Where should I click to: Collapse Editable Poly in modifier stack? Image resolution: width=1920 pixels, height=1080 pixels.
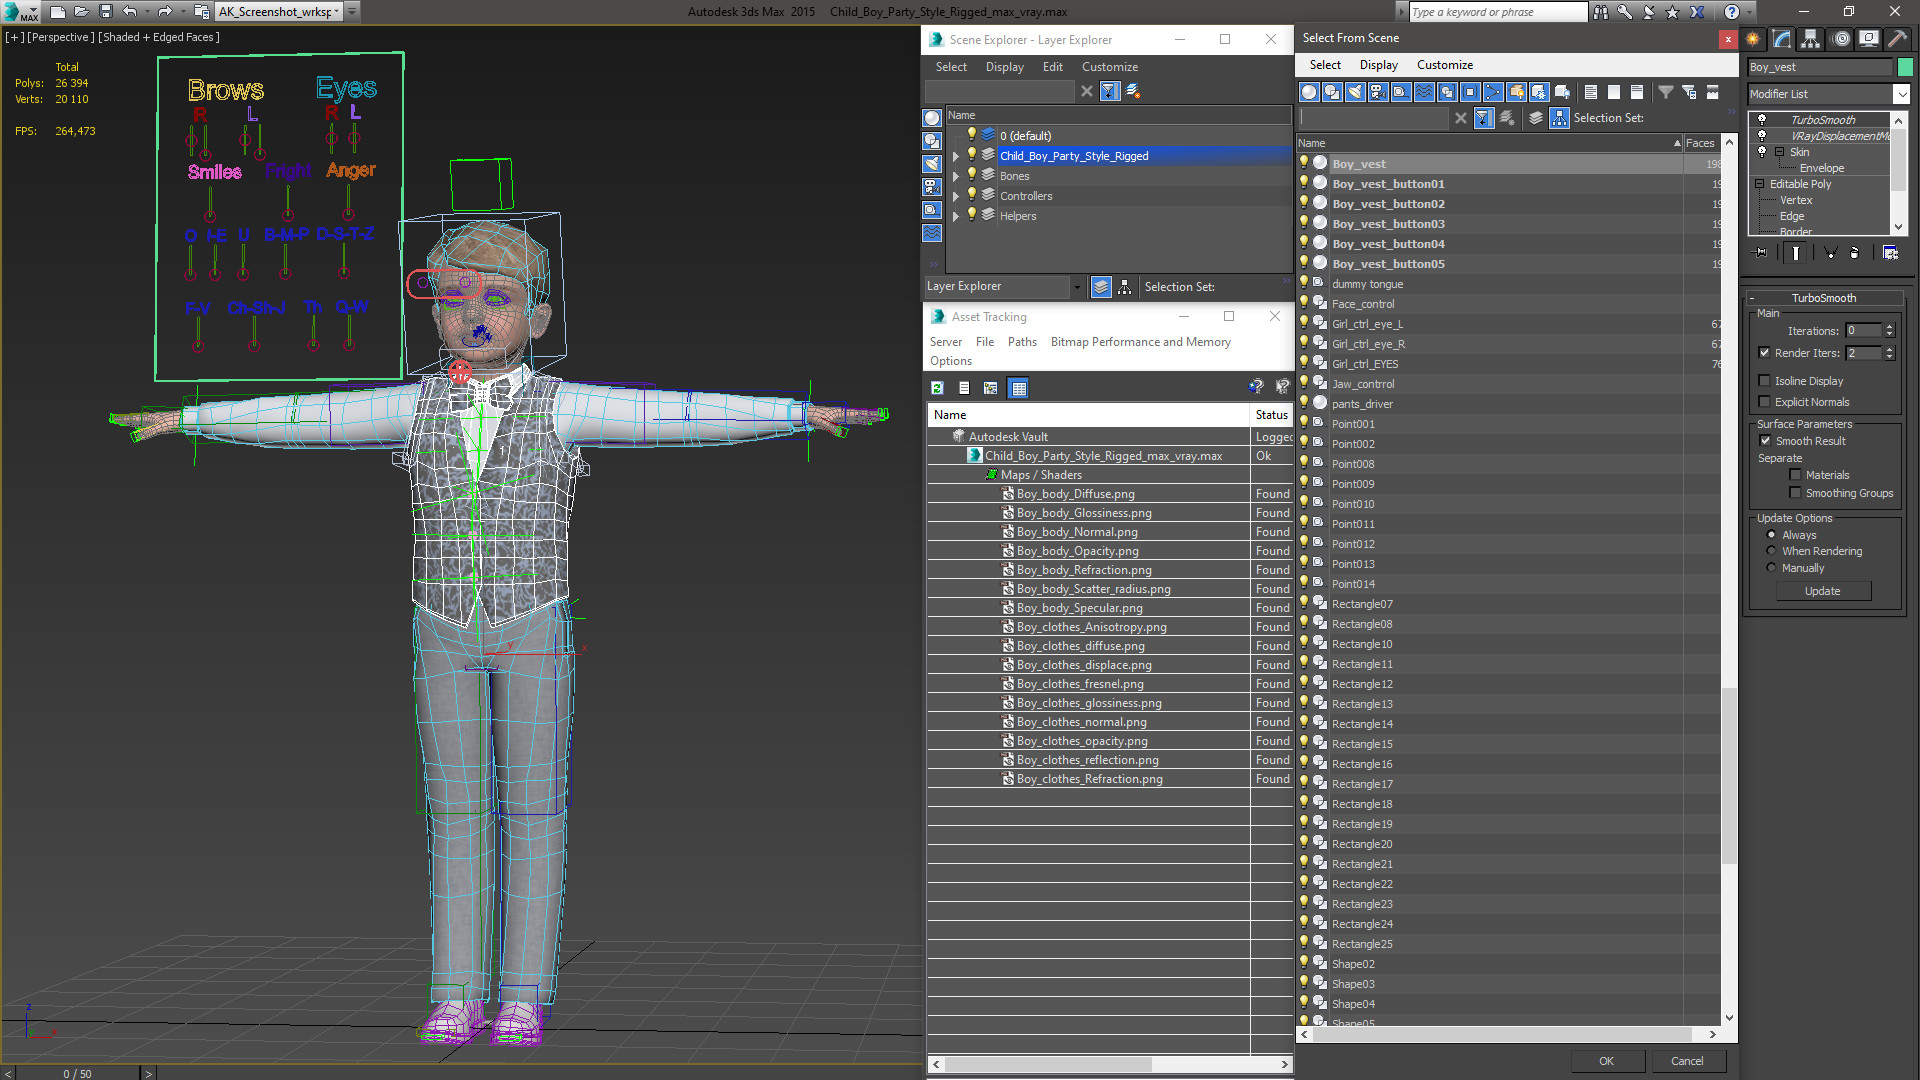pyautogui.click(x=1760, y=184)
